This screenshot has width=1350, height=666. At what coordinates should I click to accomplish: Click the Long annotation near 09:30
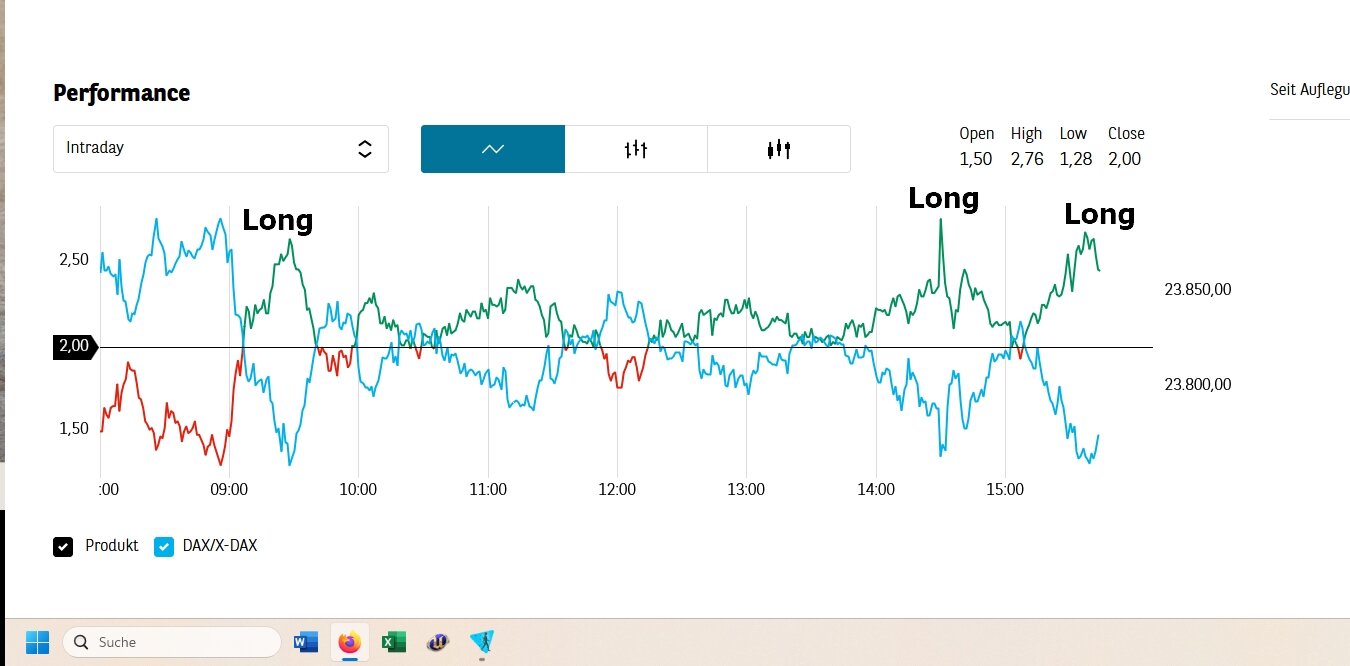[x=277, y=220]
